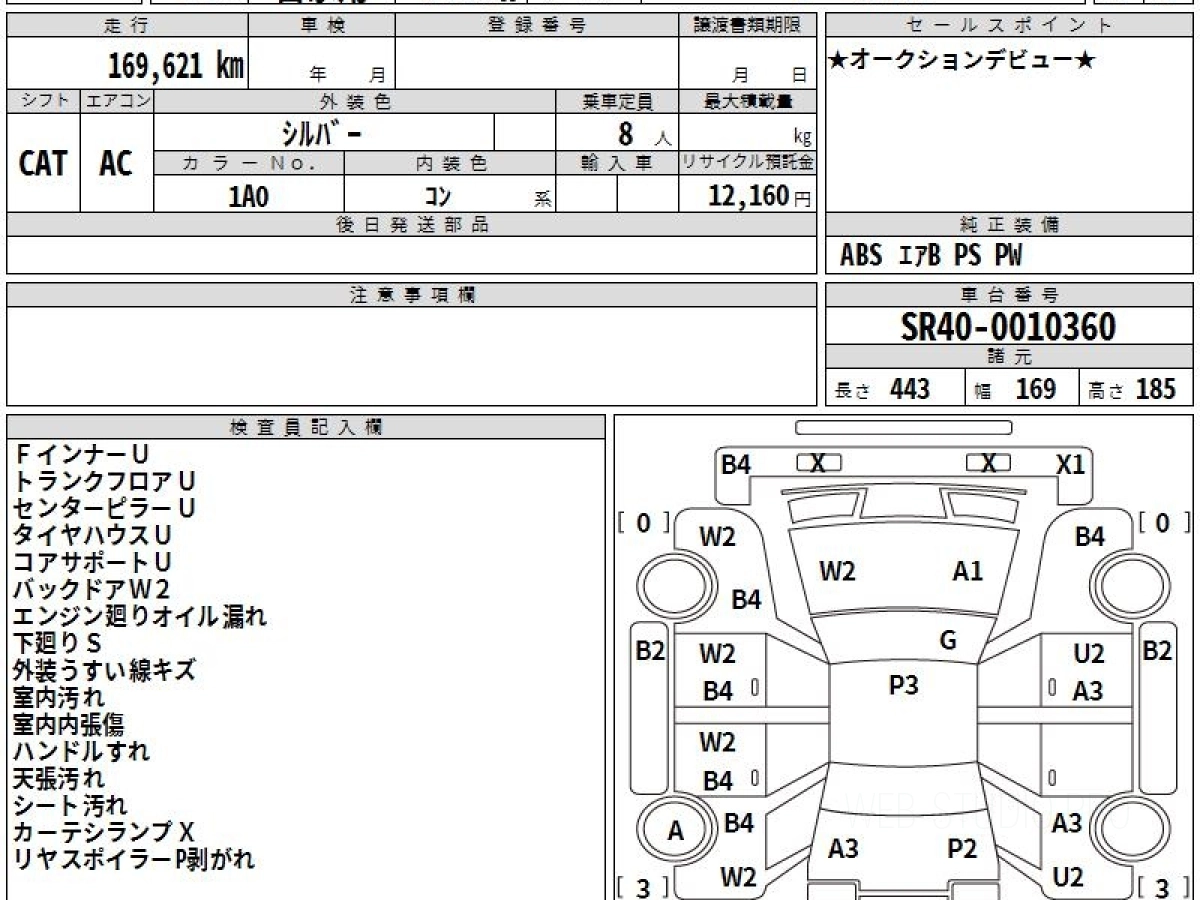Click the 外装色 header

pyautogui.click(x=355, y=101)
